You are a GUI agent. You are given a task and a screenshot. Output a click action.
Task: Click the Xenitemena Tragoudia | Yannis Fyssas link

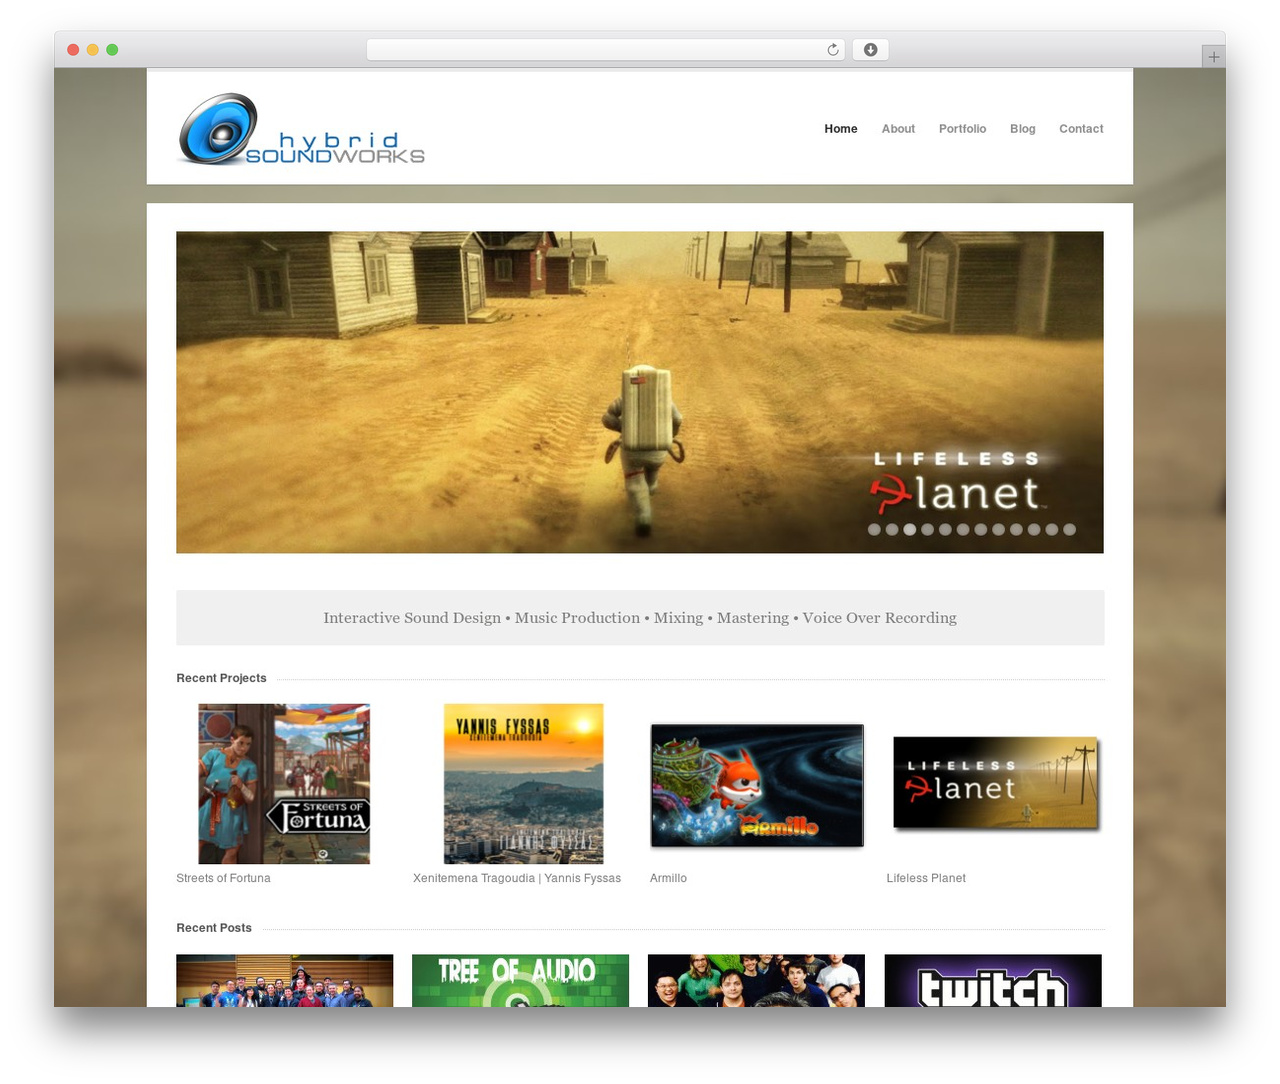(x=517, y=878)
